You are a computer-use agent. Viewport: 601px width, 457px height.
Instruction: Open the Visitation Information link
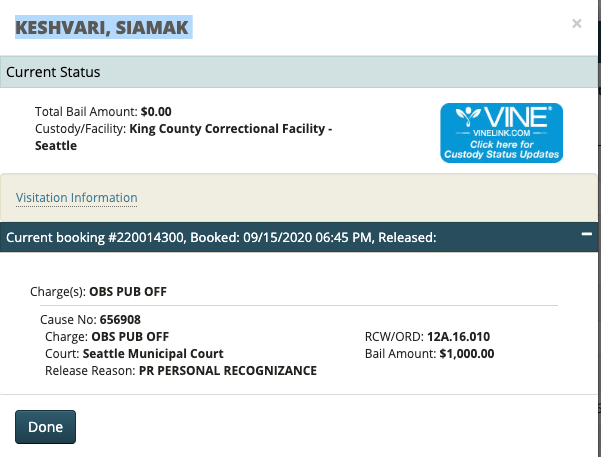tap(77, 198)
